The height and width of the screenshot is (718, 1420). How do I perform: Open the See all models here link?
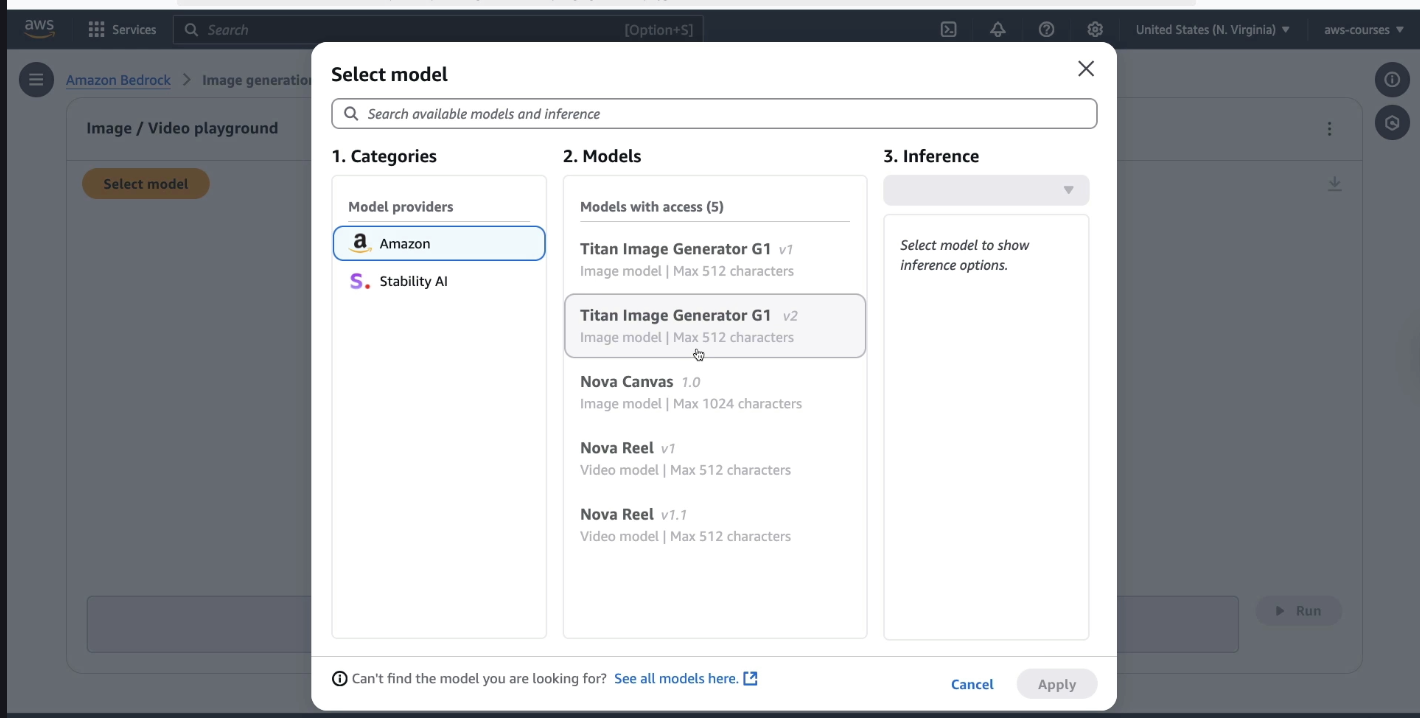point(676,679)
